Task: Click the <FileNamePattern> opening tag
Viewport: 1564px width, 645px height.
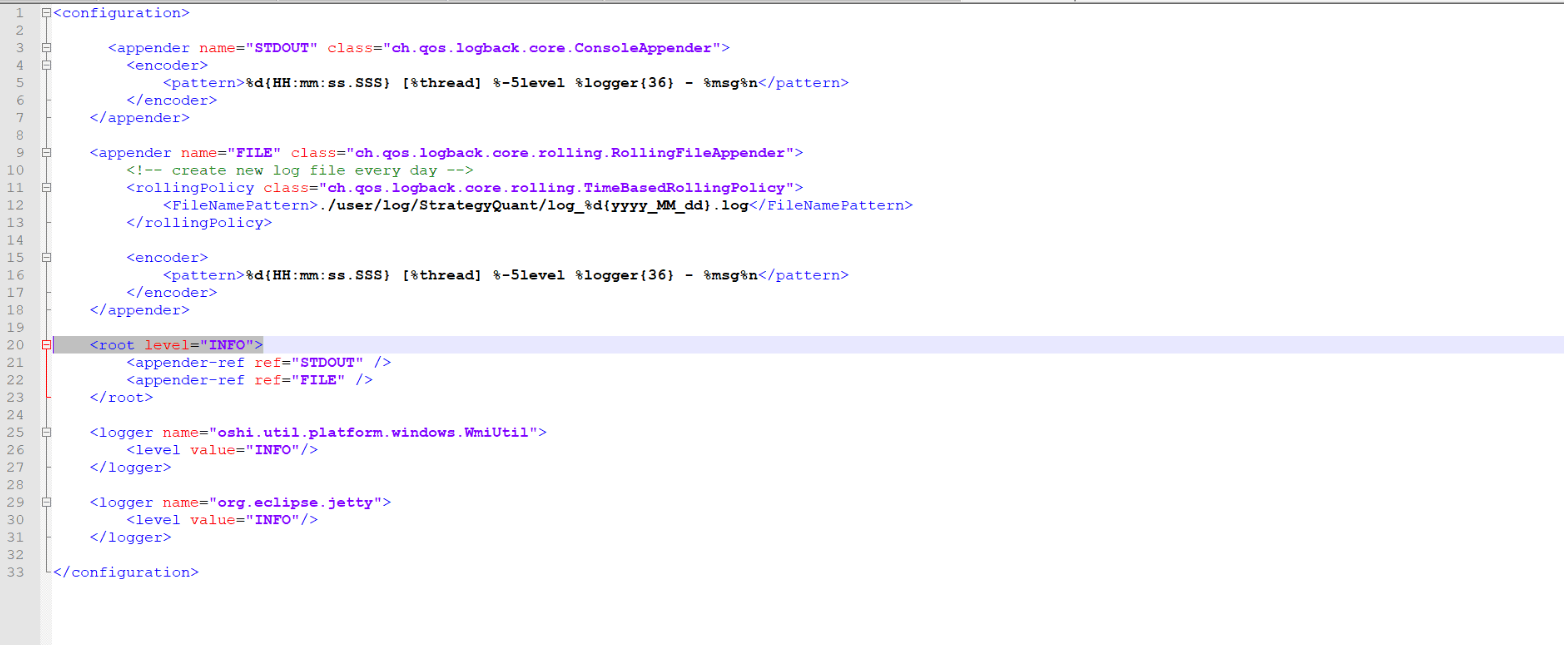Action: (x=240, y=205)
